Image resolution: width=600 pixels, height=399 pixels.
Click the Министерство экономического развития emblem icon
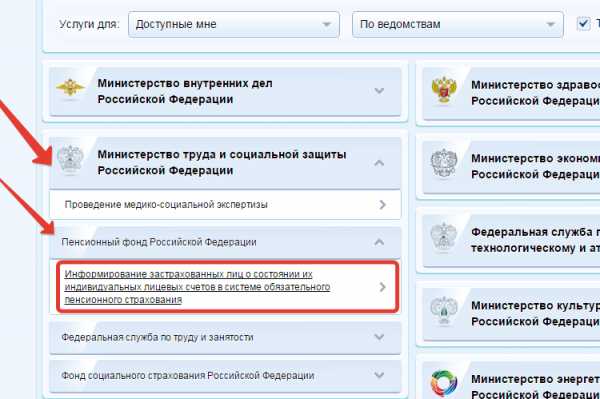(x=443, y=163)
